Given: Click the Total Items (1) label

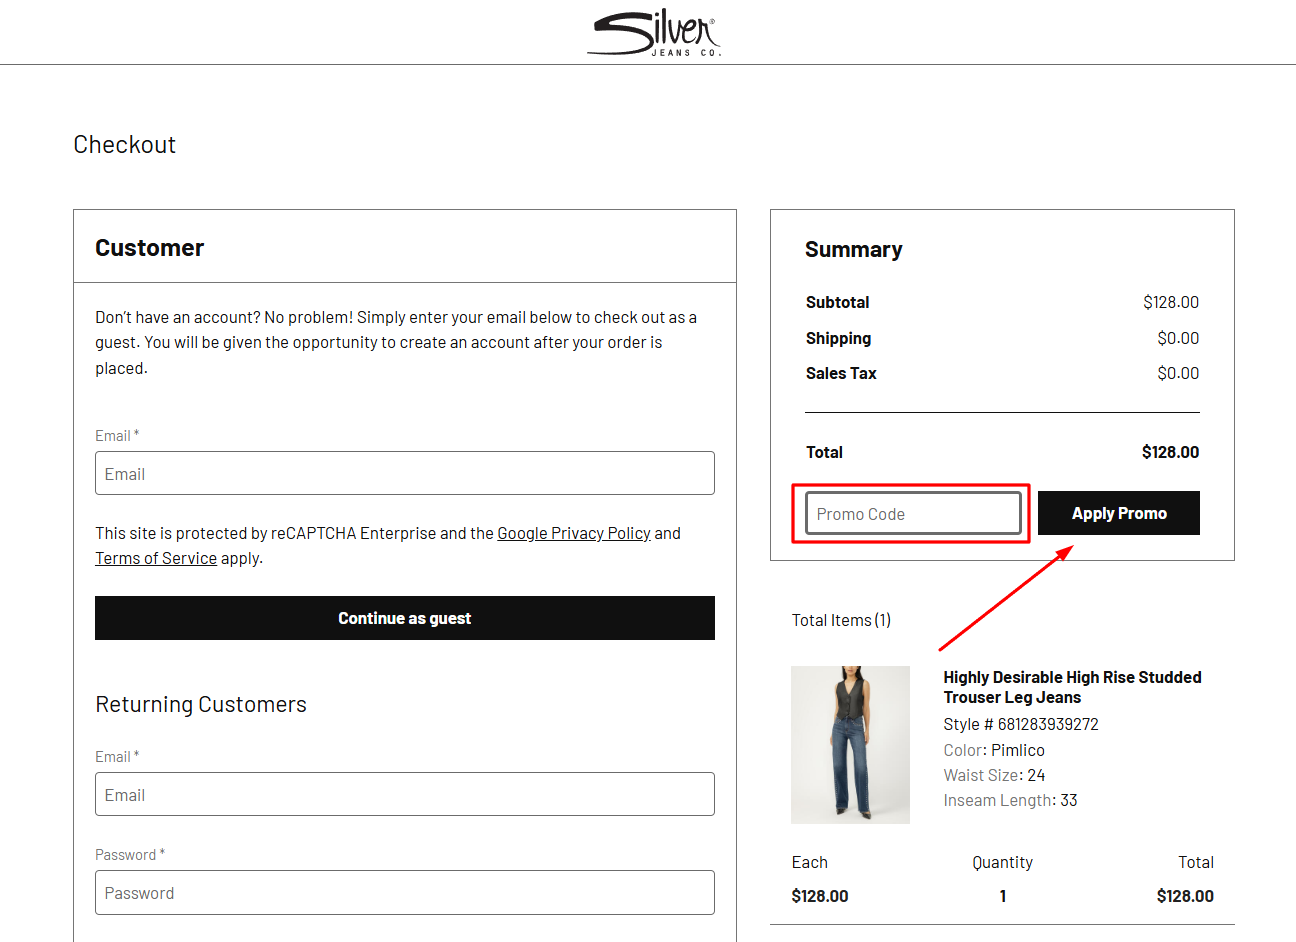Looking at the screenshot, I should pyautogui.click(x=841, y=620).
